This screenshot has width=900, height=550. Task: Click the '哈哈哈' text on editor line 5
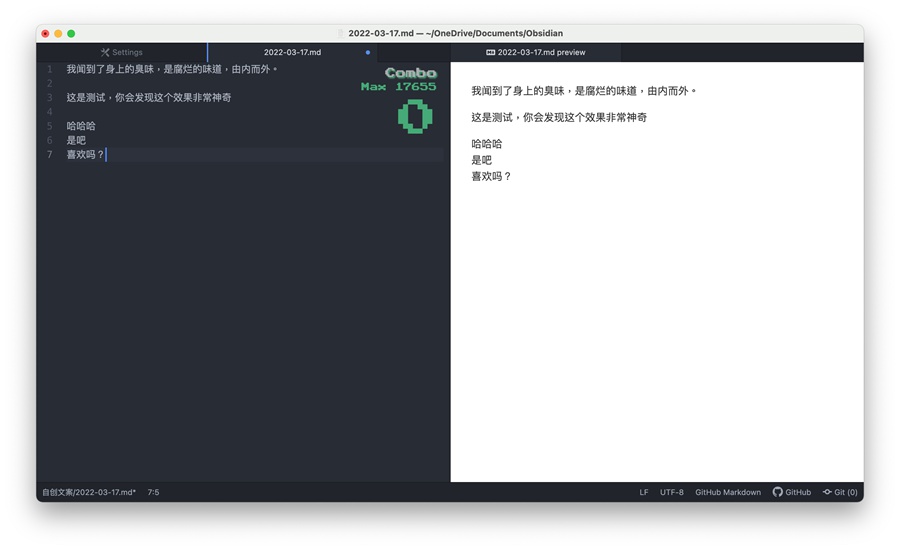click(x=81, y=126)
